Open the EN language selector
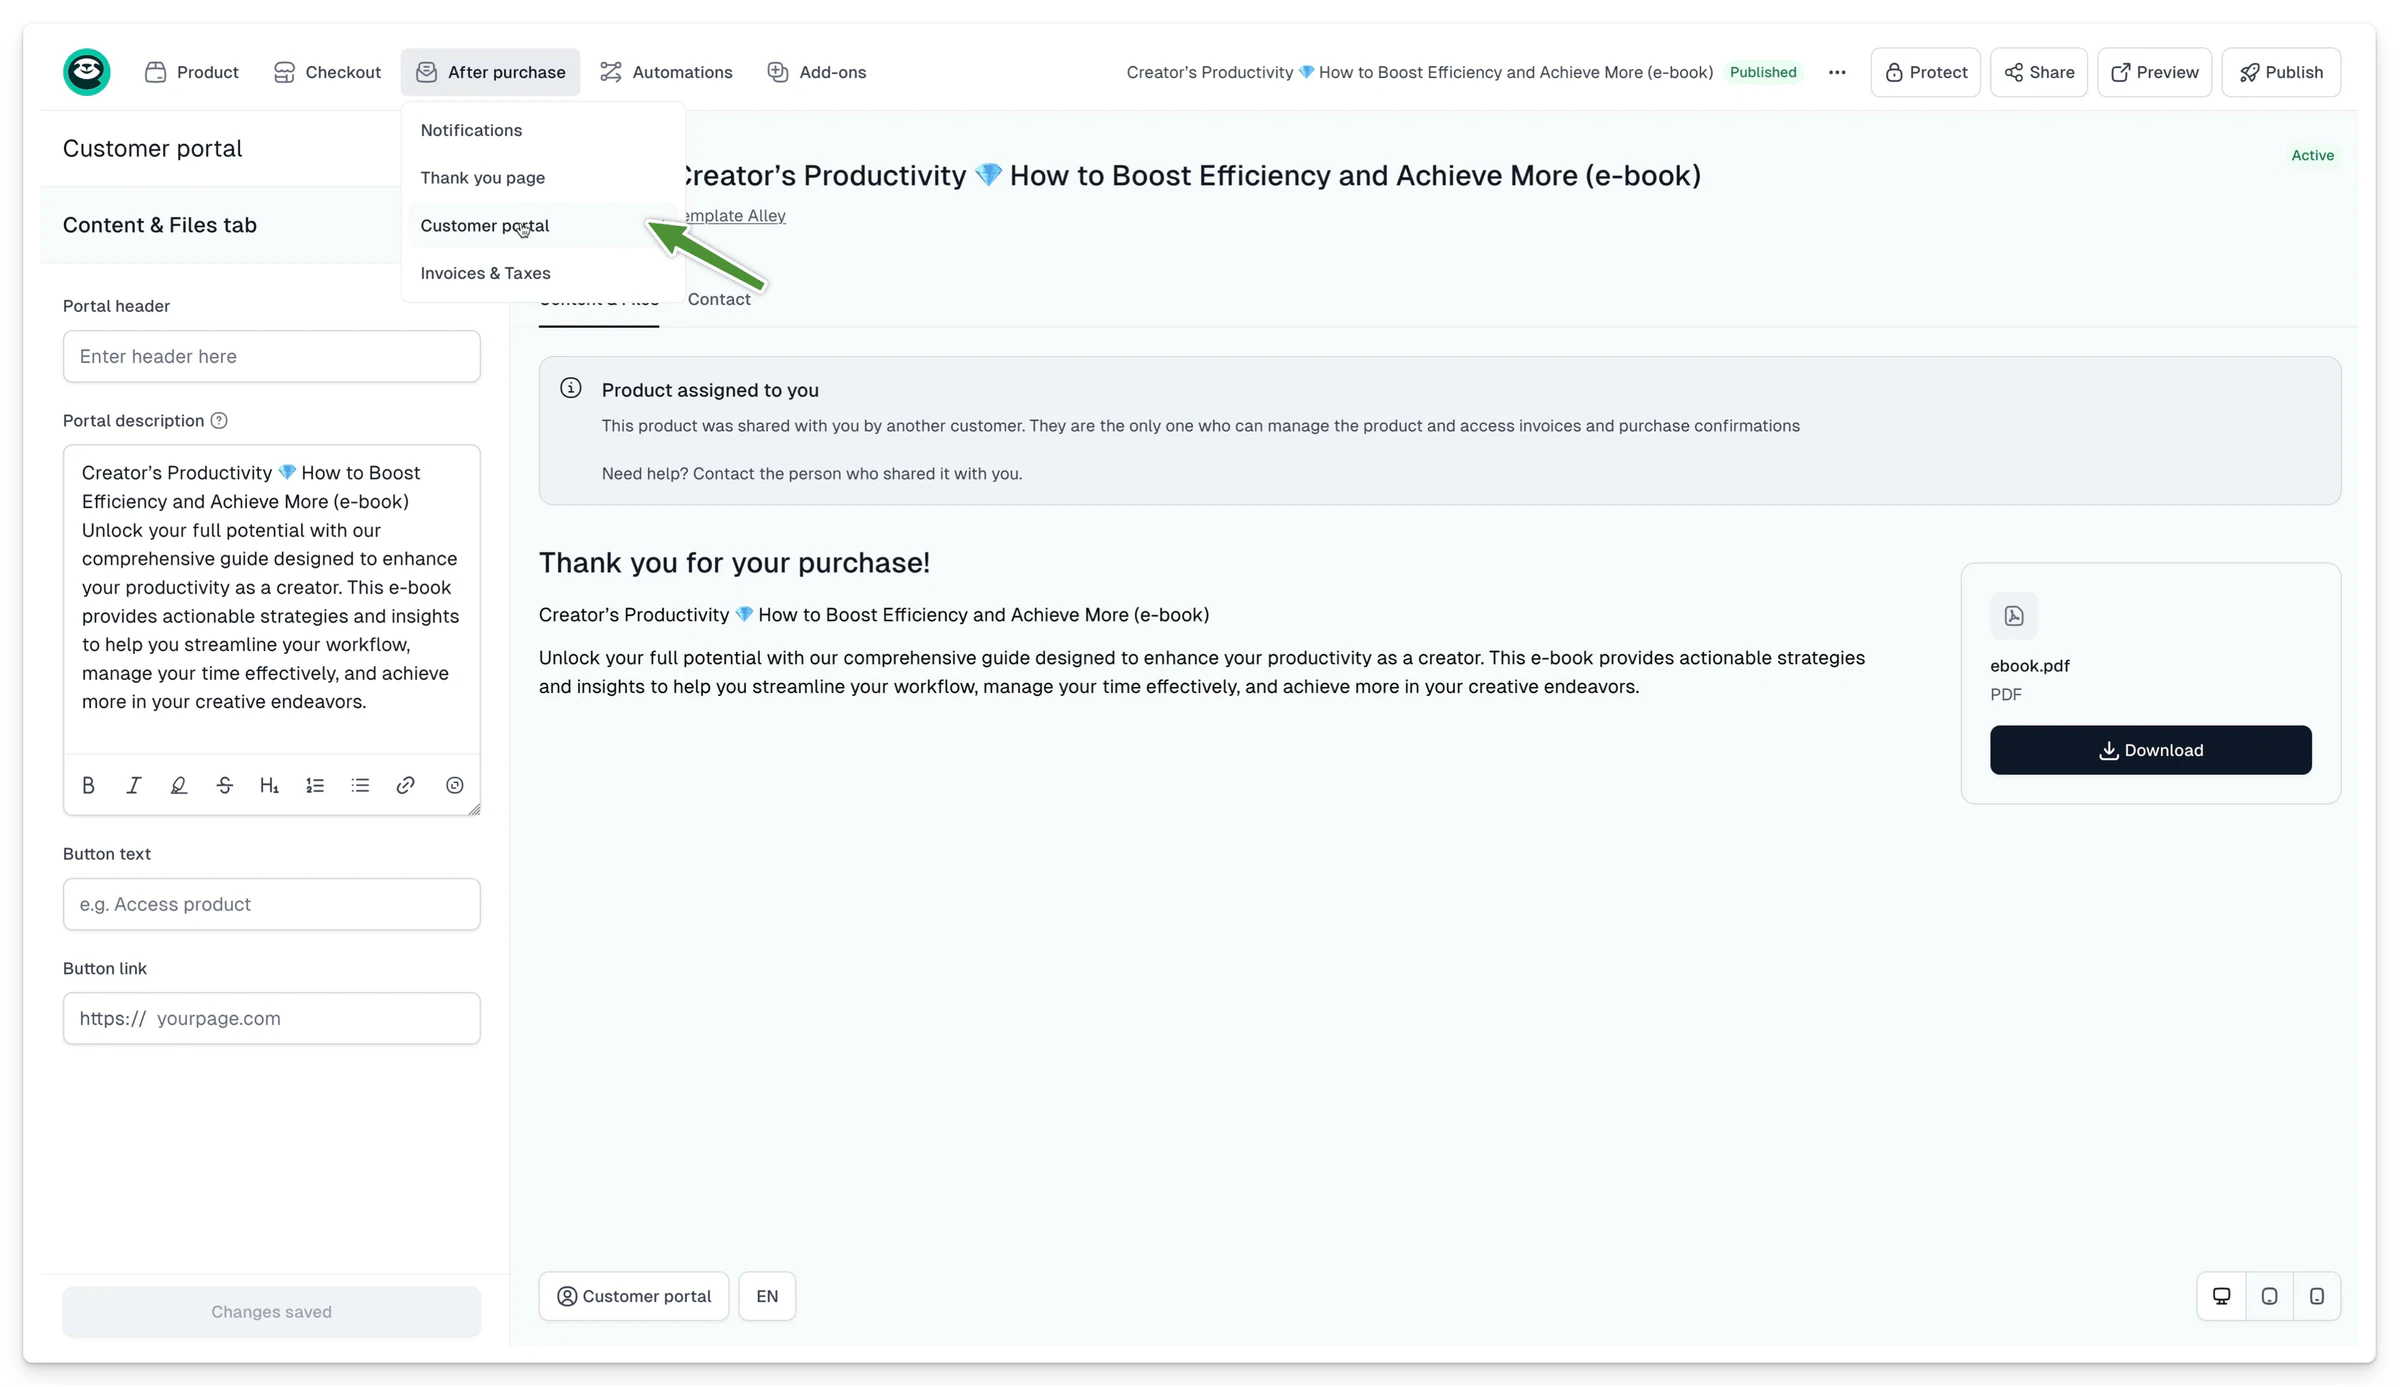2400x1387 pixels. point(767,1297)
